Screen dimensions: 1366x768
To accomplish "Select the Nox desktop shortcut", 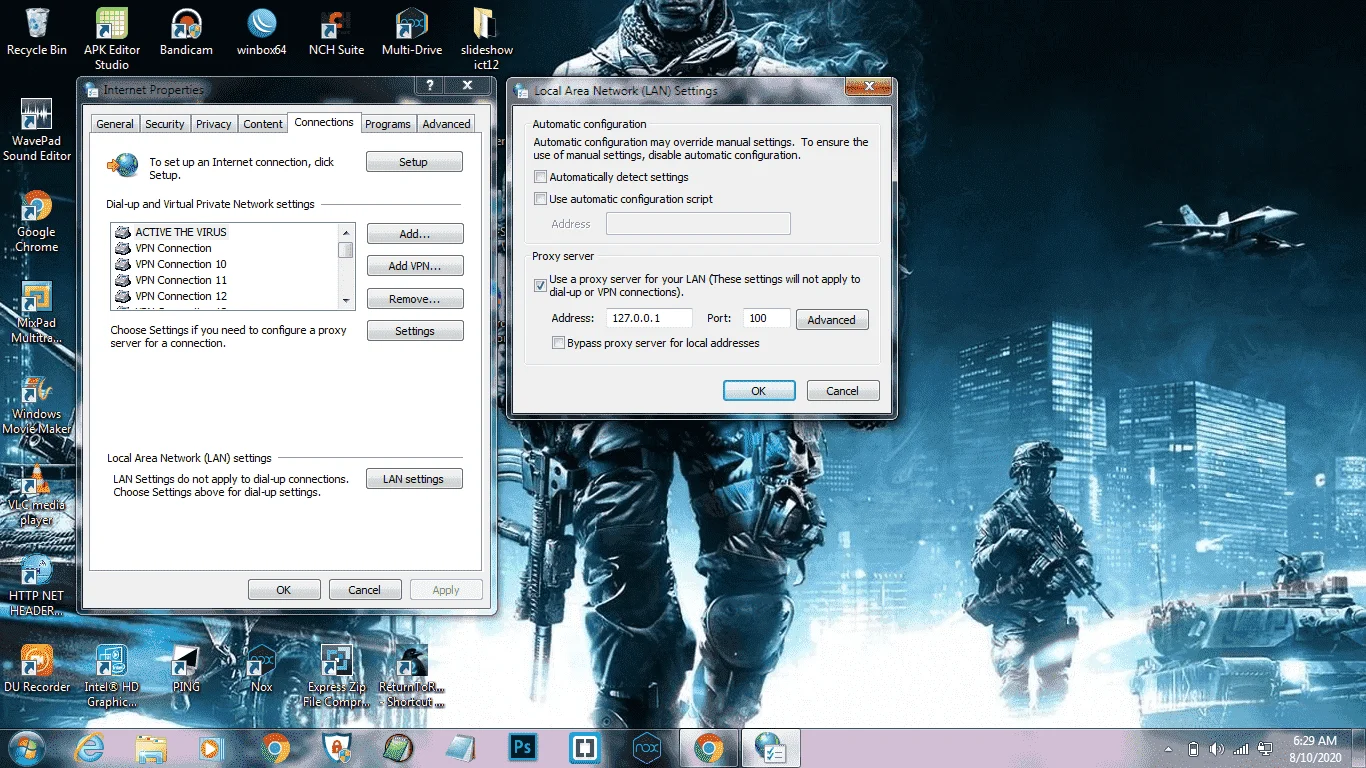I will (x=262, y=669).
